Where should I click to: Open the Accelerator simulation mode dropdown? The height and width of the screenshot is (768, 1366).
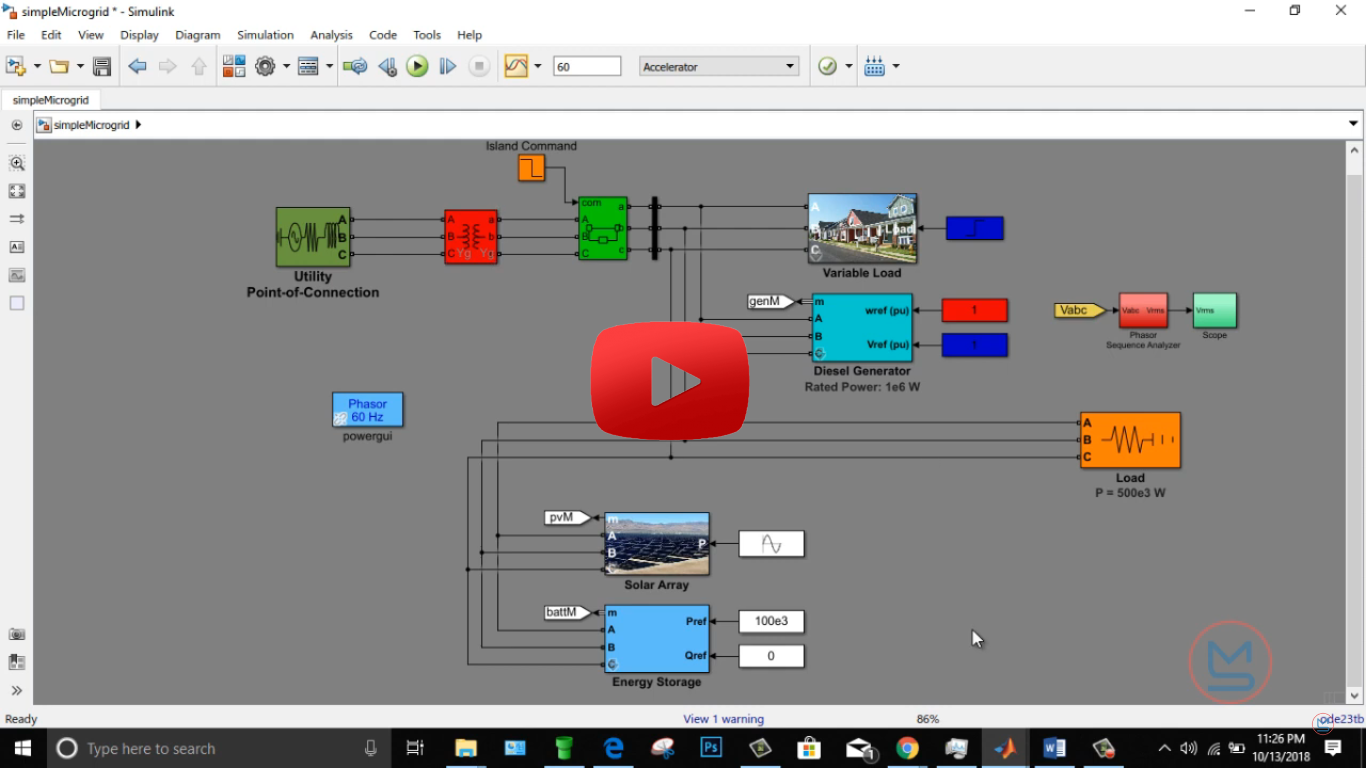[719, 66]
